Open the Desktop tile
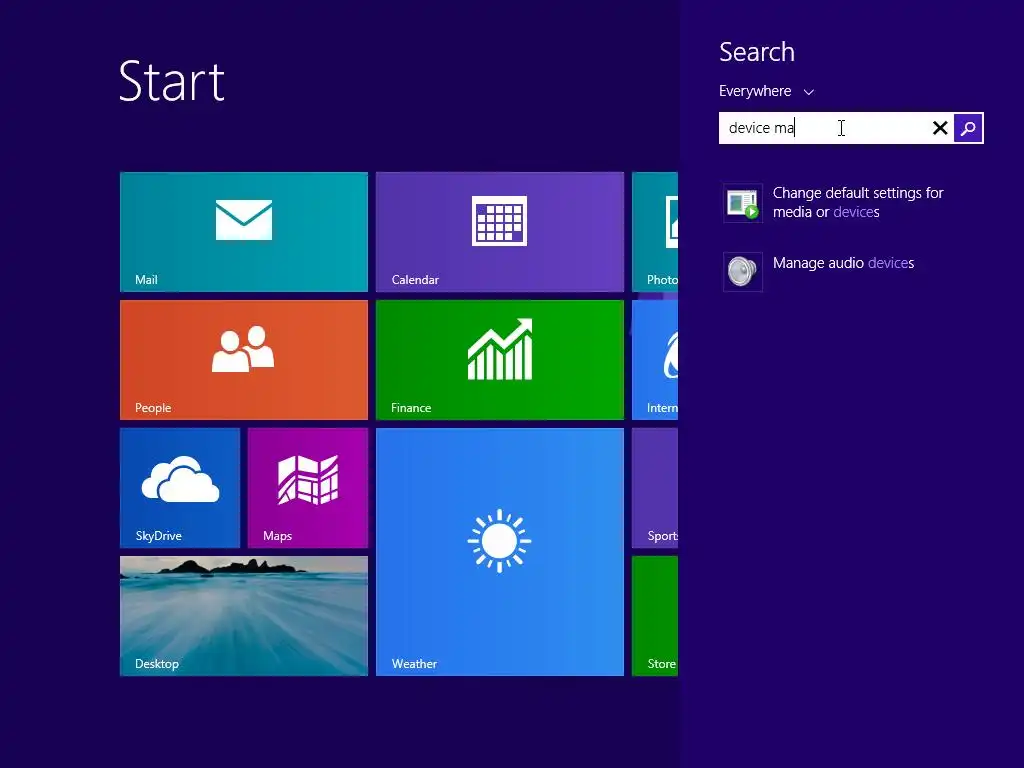This screenshot has width=1024, height=768. (244, 616)
